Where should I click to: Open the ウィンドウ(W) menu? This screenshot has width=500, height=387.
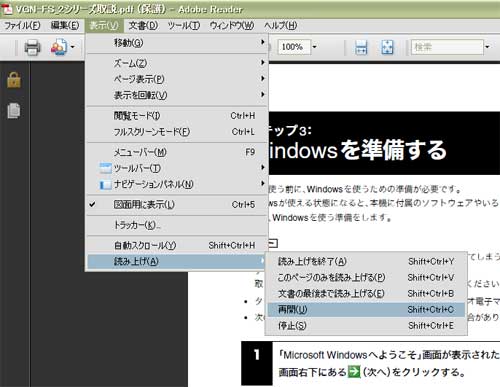[232, 25]
